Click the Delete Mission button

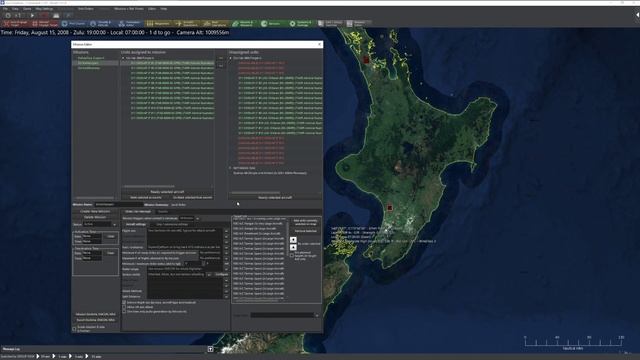click(95, 217)
